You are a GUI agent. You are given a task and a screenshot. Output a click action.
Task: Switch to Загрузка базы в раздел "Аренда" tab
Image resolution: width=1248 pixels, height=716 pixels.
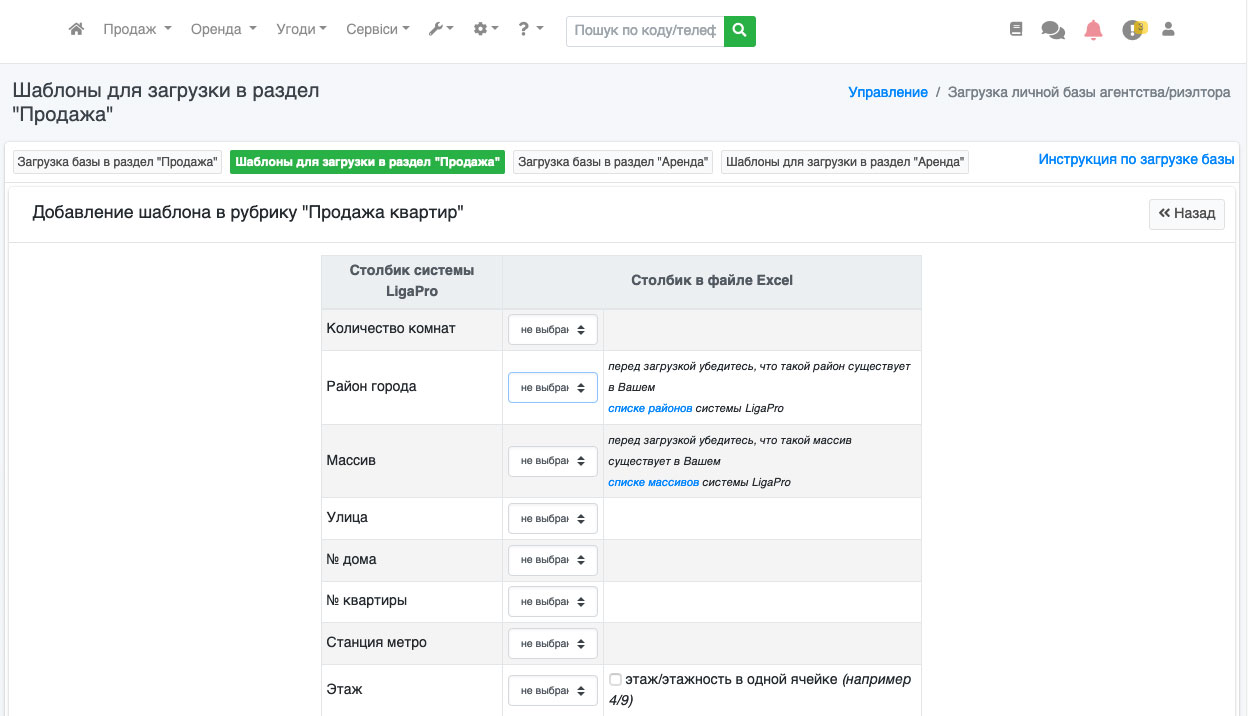click(x=614, y=162)
